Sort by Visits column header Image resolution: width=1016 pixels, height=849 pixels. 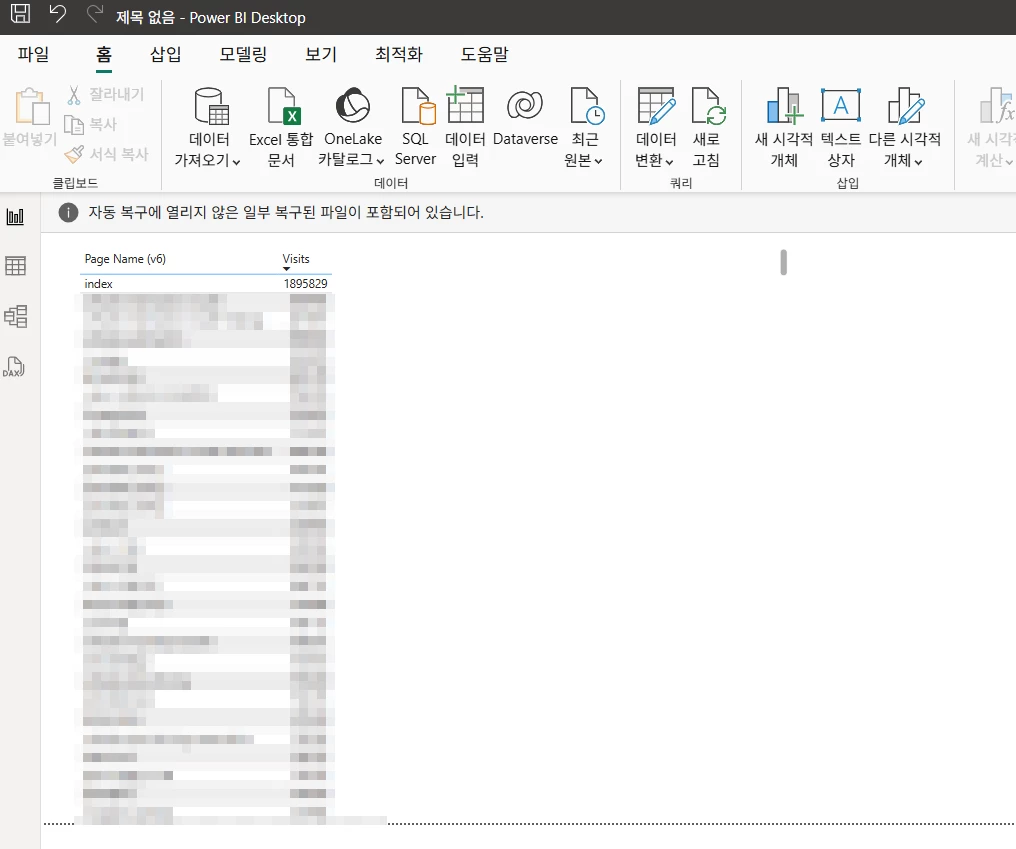[296, 259]
